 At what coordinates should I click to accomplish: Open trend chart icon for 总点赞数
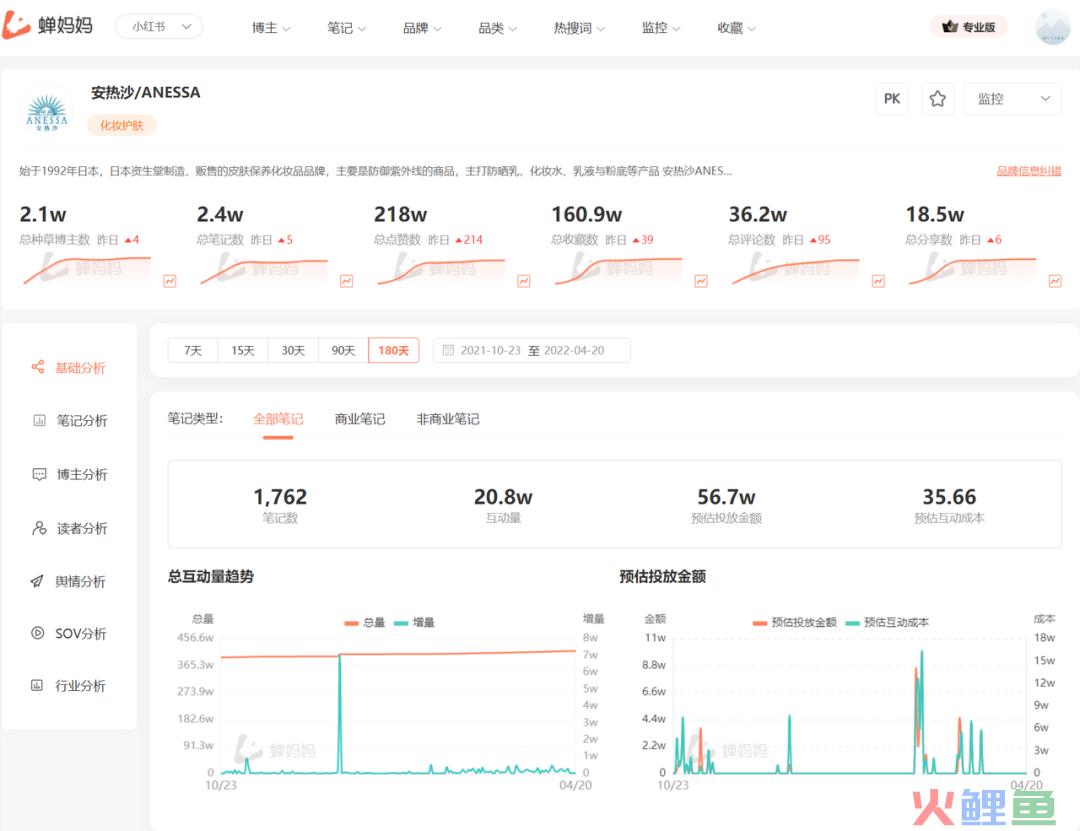click(x=523, y=281)
